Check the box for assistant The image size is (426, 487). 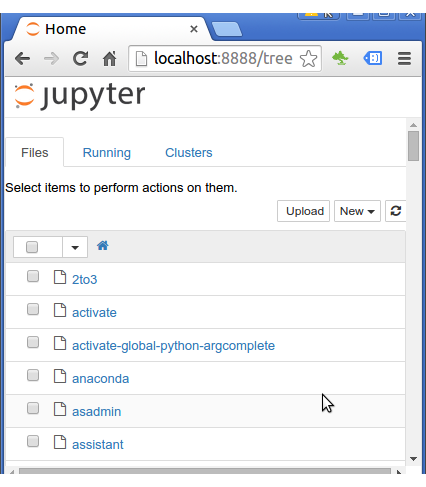click(x=33, y=441)
